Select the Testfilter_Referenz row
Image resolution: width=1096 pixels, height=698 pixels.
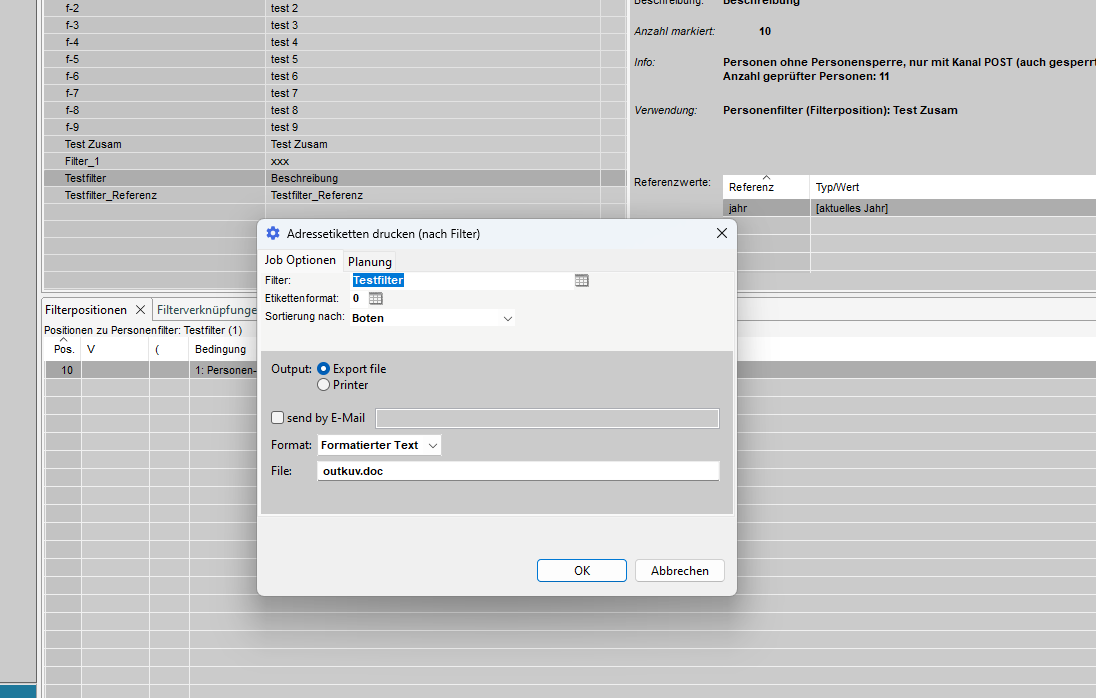[111, 195]
